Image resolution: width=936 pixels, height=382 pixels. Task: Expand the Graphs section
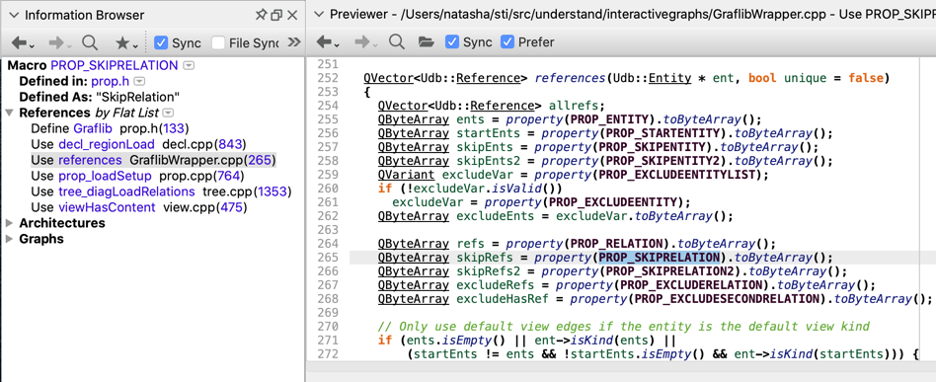tap(10, 239)
